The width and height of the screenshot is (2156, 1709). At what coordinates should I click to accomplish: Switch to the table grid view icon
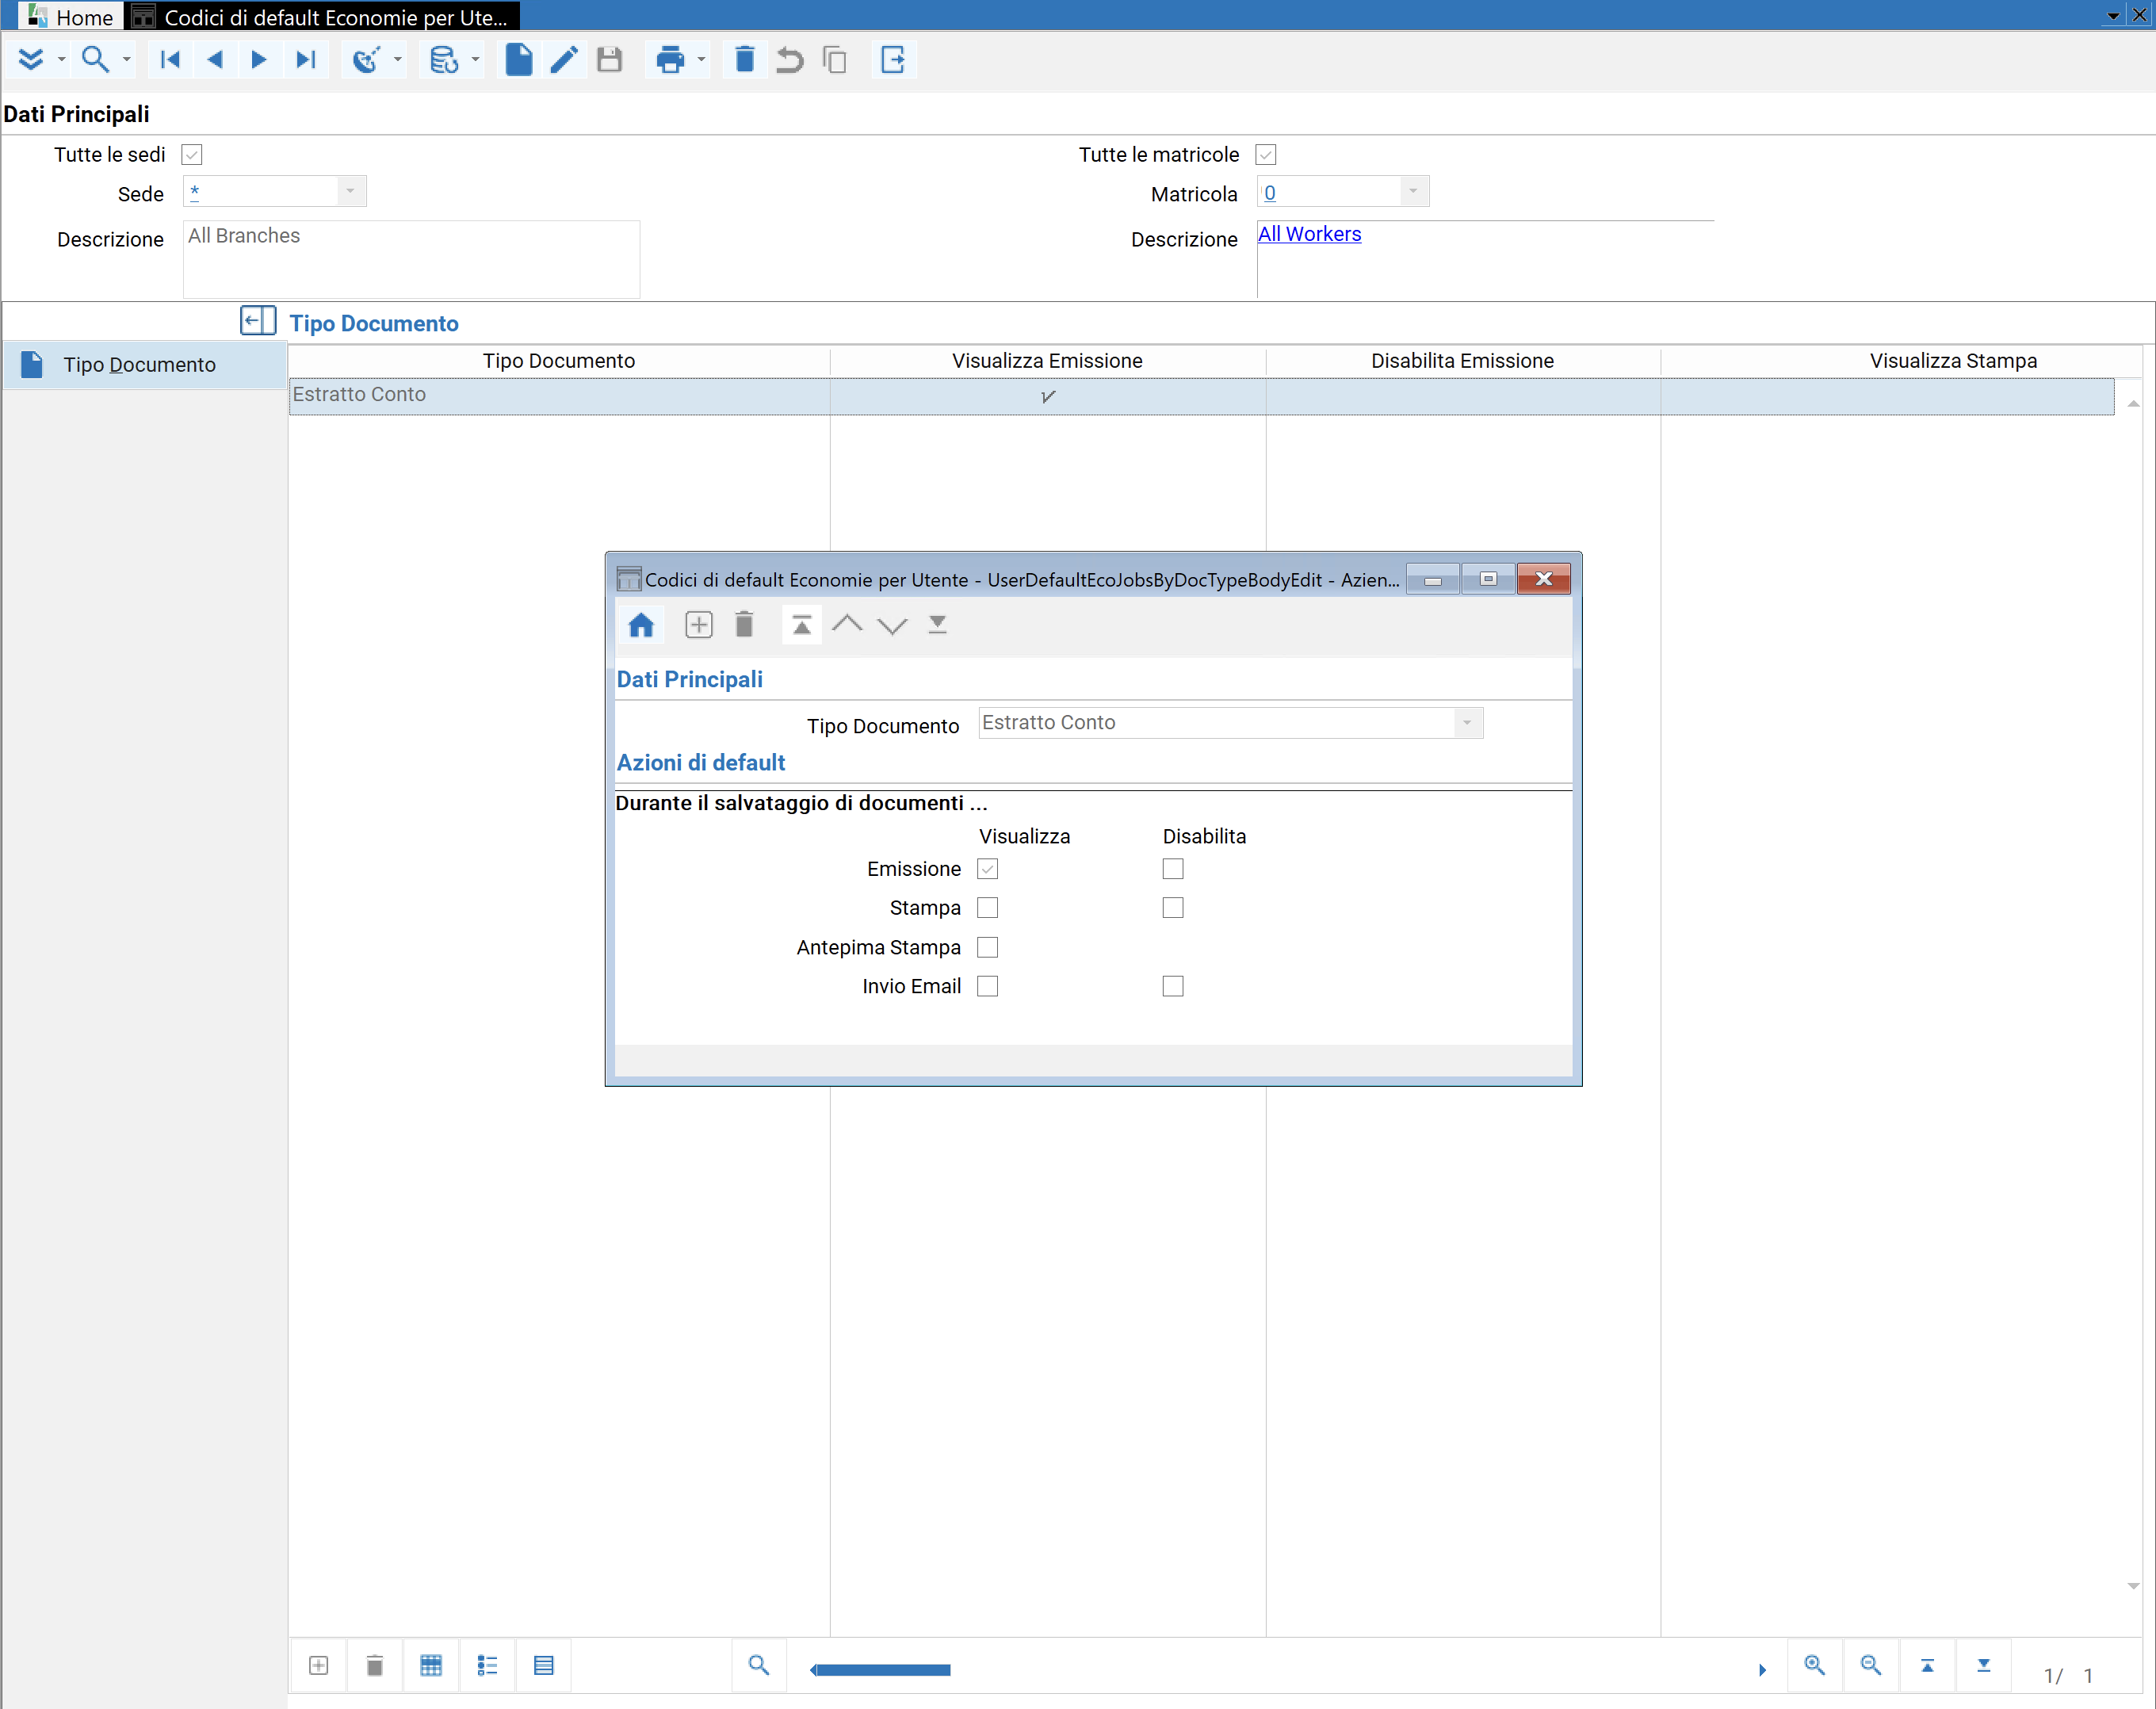click(x=431, y=1665)
